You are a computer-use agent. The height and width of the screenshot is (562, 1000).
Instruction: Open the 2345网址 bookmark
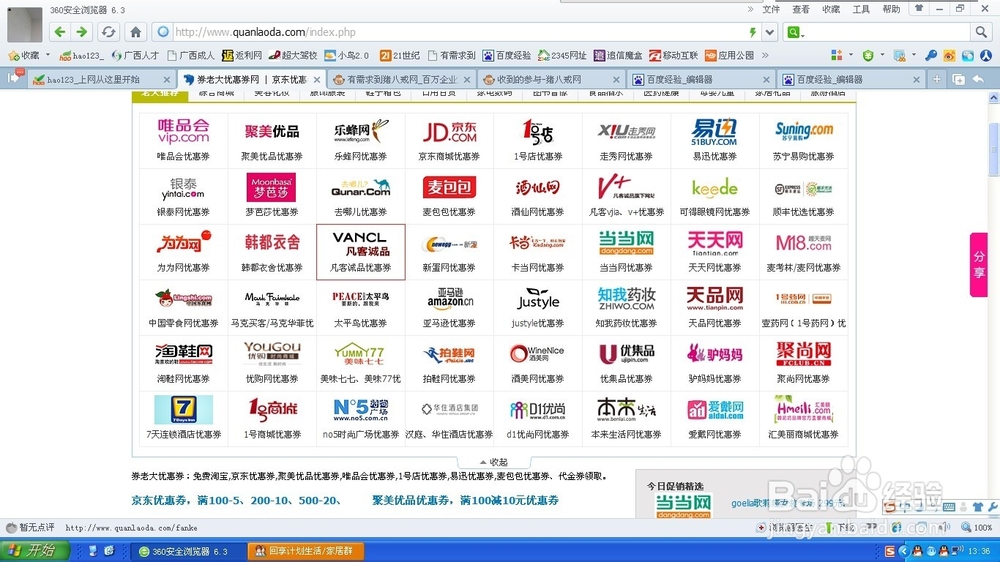pyautogui.click(x=562, y=55)
